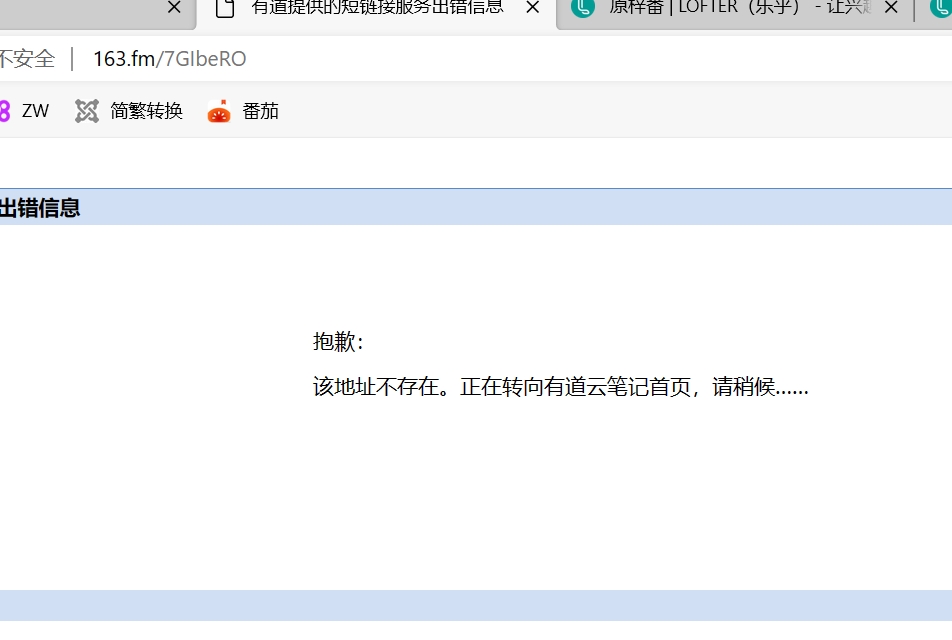Image resolution: width=952 pixels, height=640 pixels.
Task: Click the 抱歉: apology text
Action: click(339, 342)
